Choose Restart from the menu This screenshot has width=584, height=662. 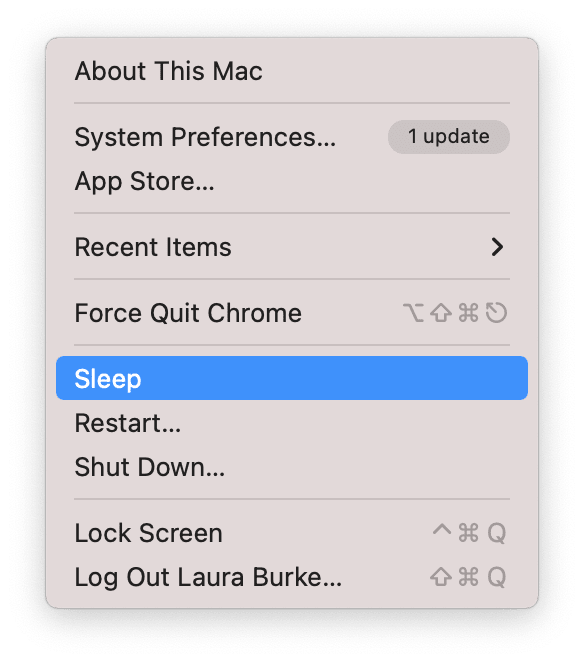[292, 423]
